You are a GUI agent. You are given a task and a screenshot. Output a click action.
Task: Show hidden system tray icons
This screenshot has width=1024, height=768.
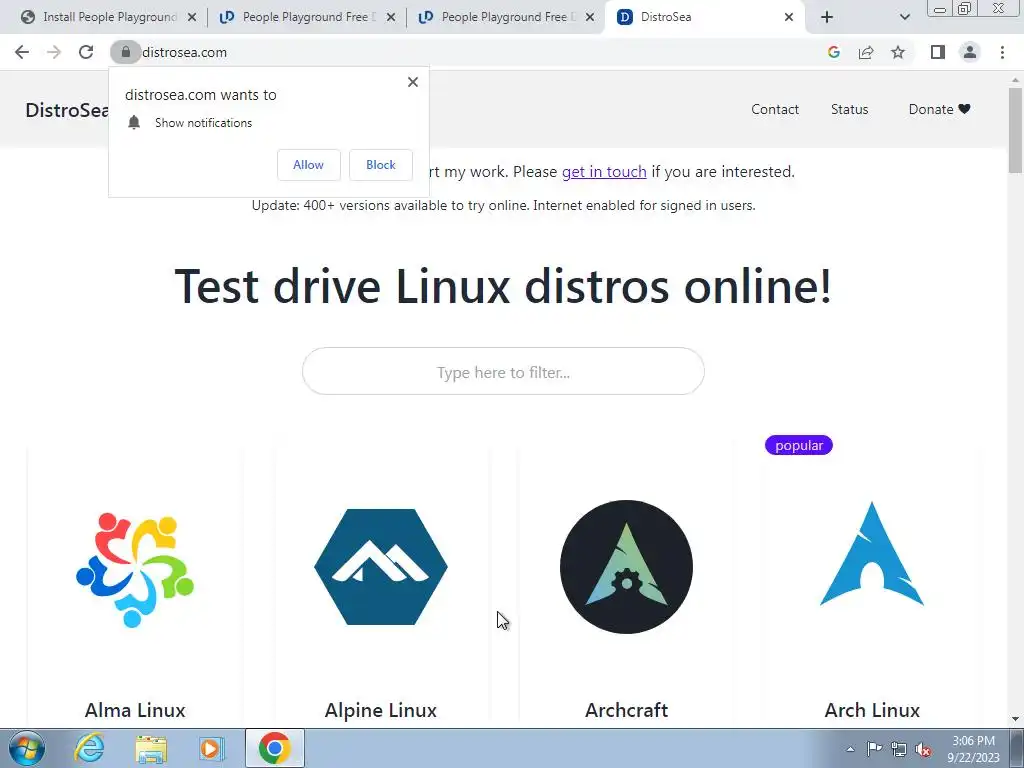point(850,749)
